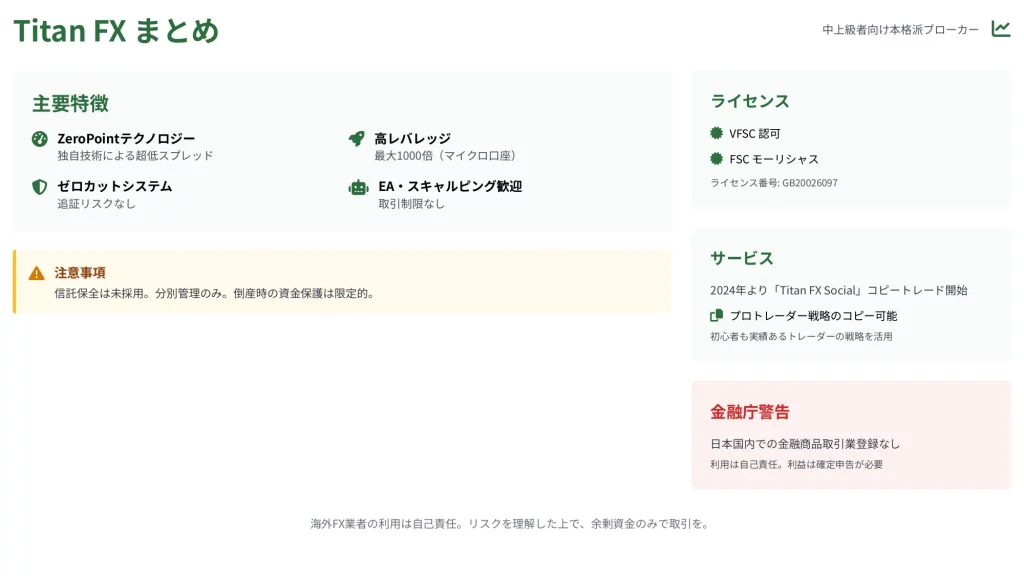The image size is (1024, 576).
Task: Click the サービス card heading
Action: tap(742, 258)
